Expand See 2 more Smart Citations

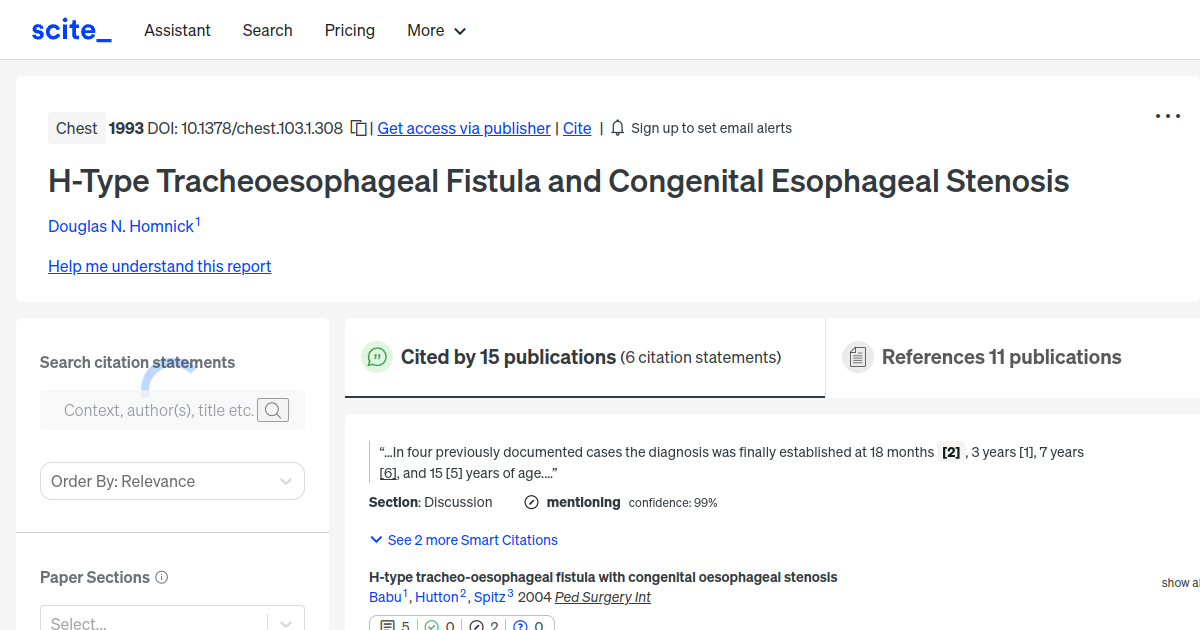click(463, 540)
